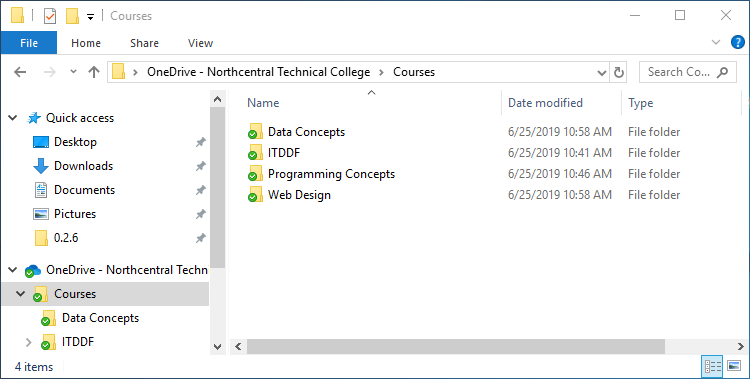Click the horizontal scrollbar left arrow
The height and width of the screenshot is (379, 750).
coord(238,346)
